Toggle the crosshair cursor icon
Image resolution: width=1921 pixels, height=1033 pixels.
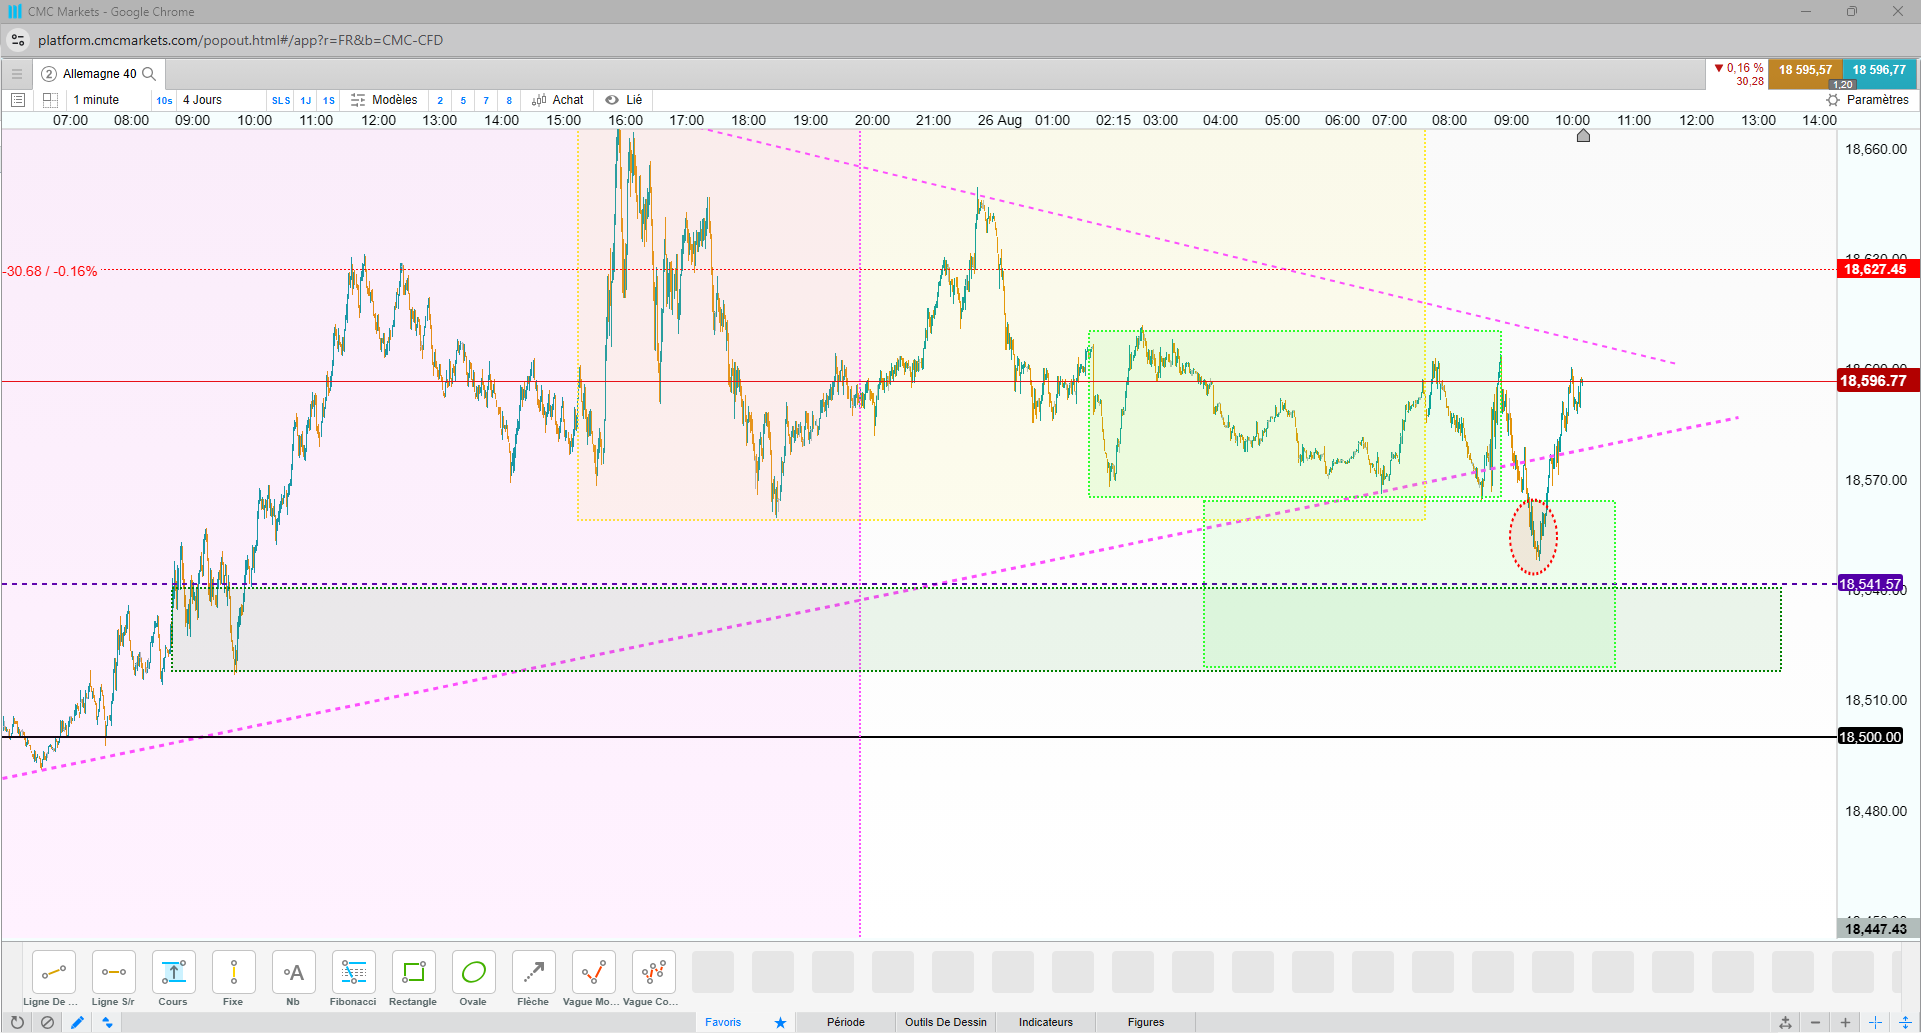click(1875, 1022)
